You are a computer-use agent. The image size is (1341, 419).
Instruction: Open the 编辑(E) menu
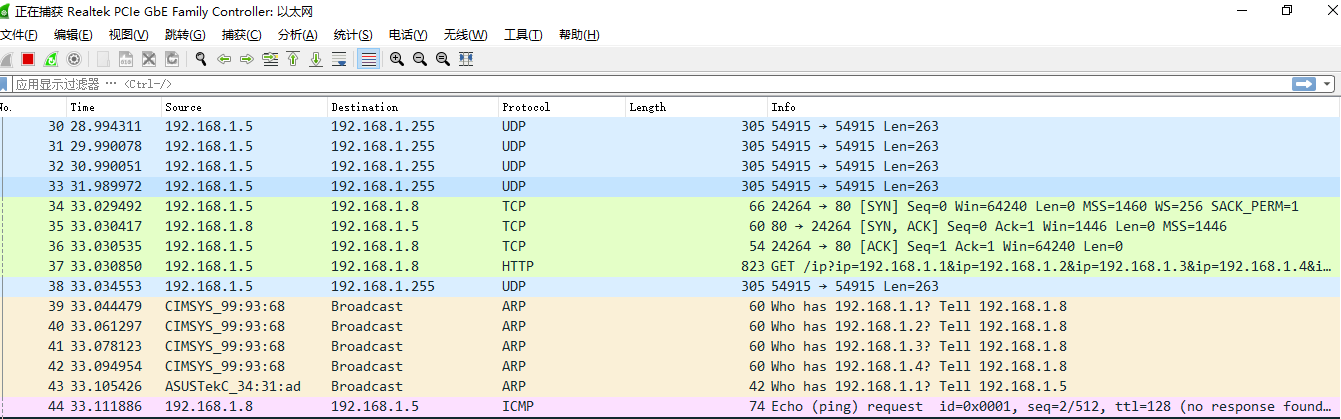73,35
